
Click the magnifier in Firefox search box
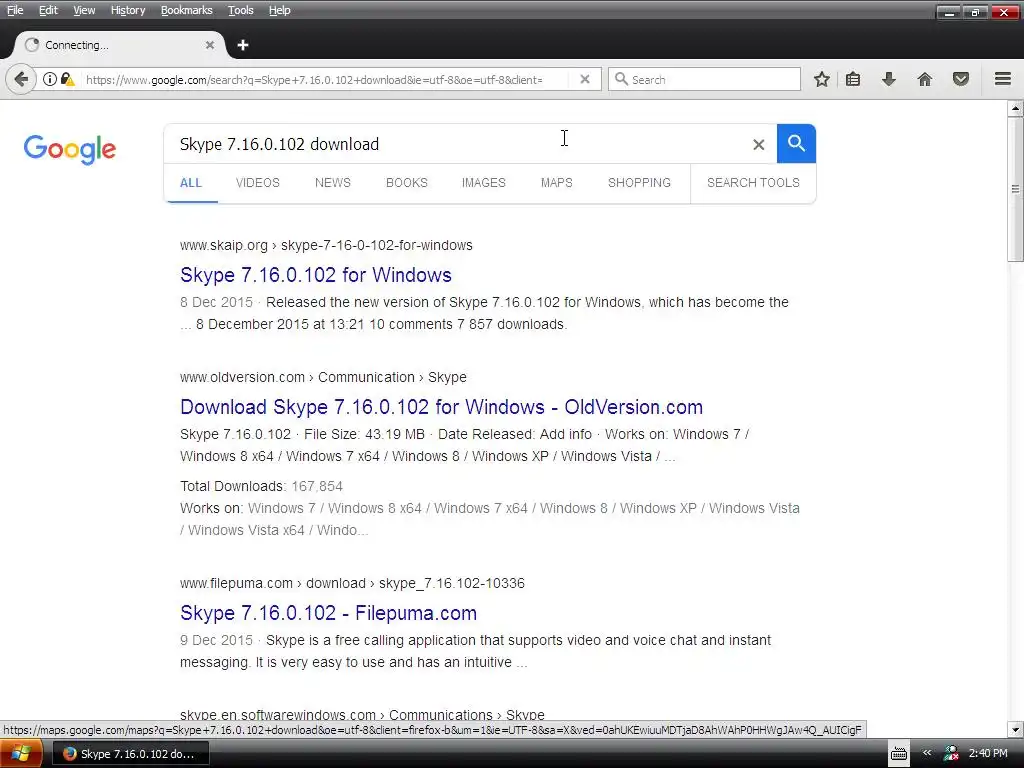(x=621, y=79)
